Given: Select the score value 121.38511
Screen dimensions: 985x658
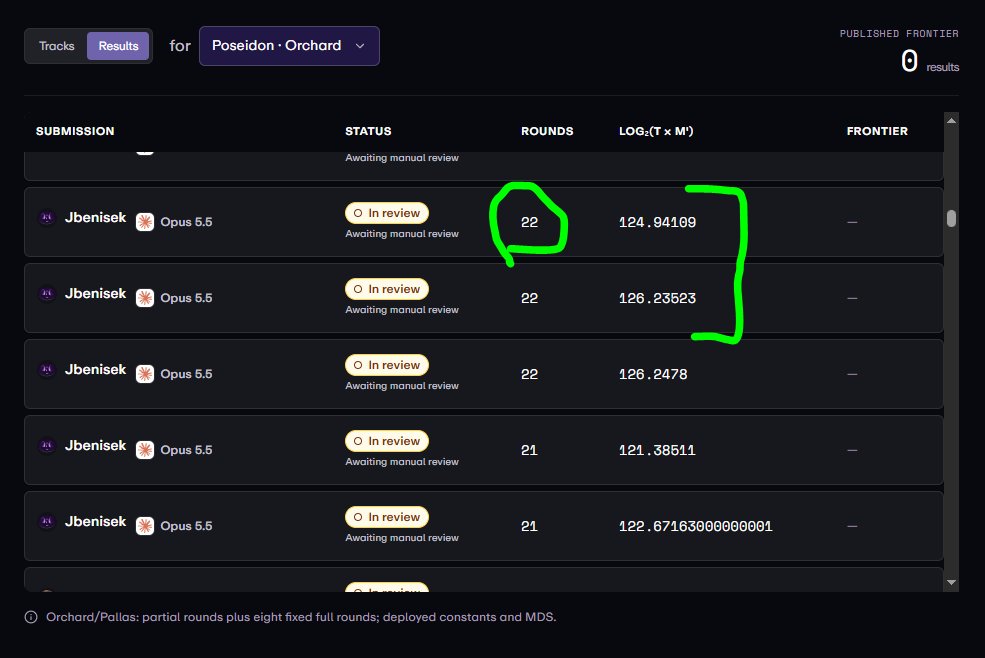Looking at the screenshot, I should (657, 450).
